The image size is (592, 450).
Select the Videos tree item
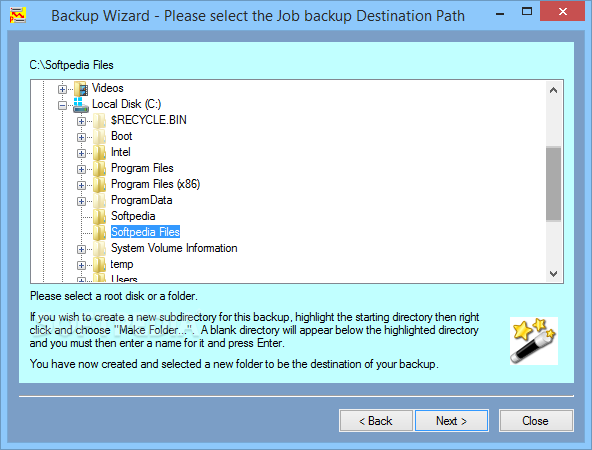point(108,88)
